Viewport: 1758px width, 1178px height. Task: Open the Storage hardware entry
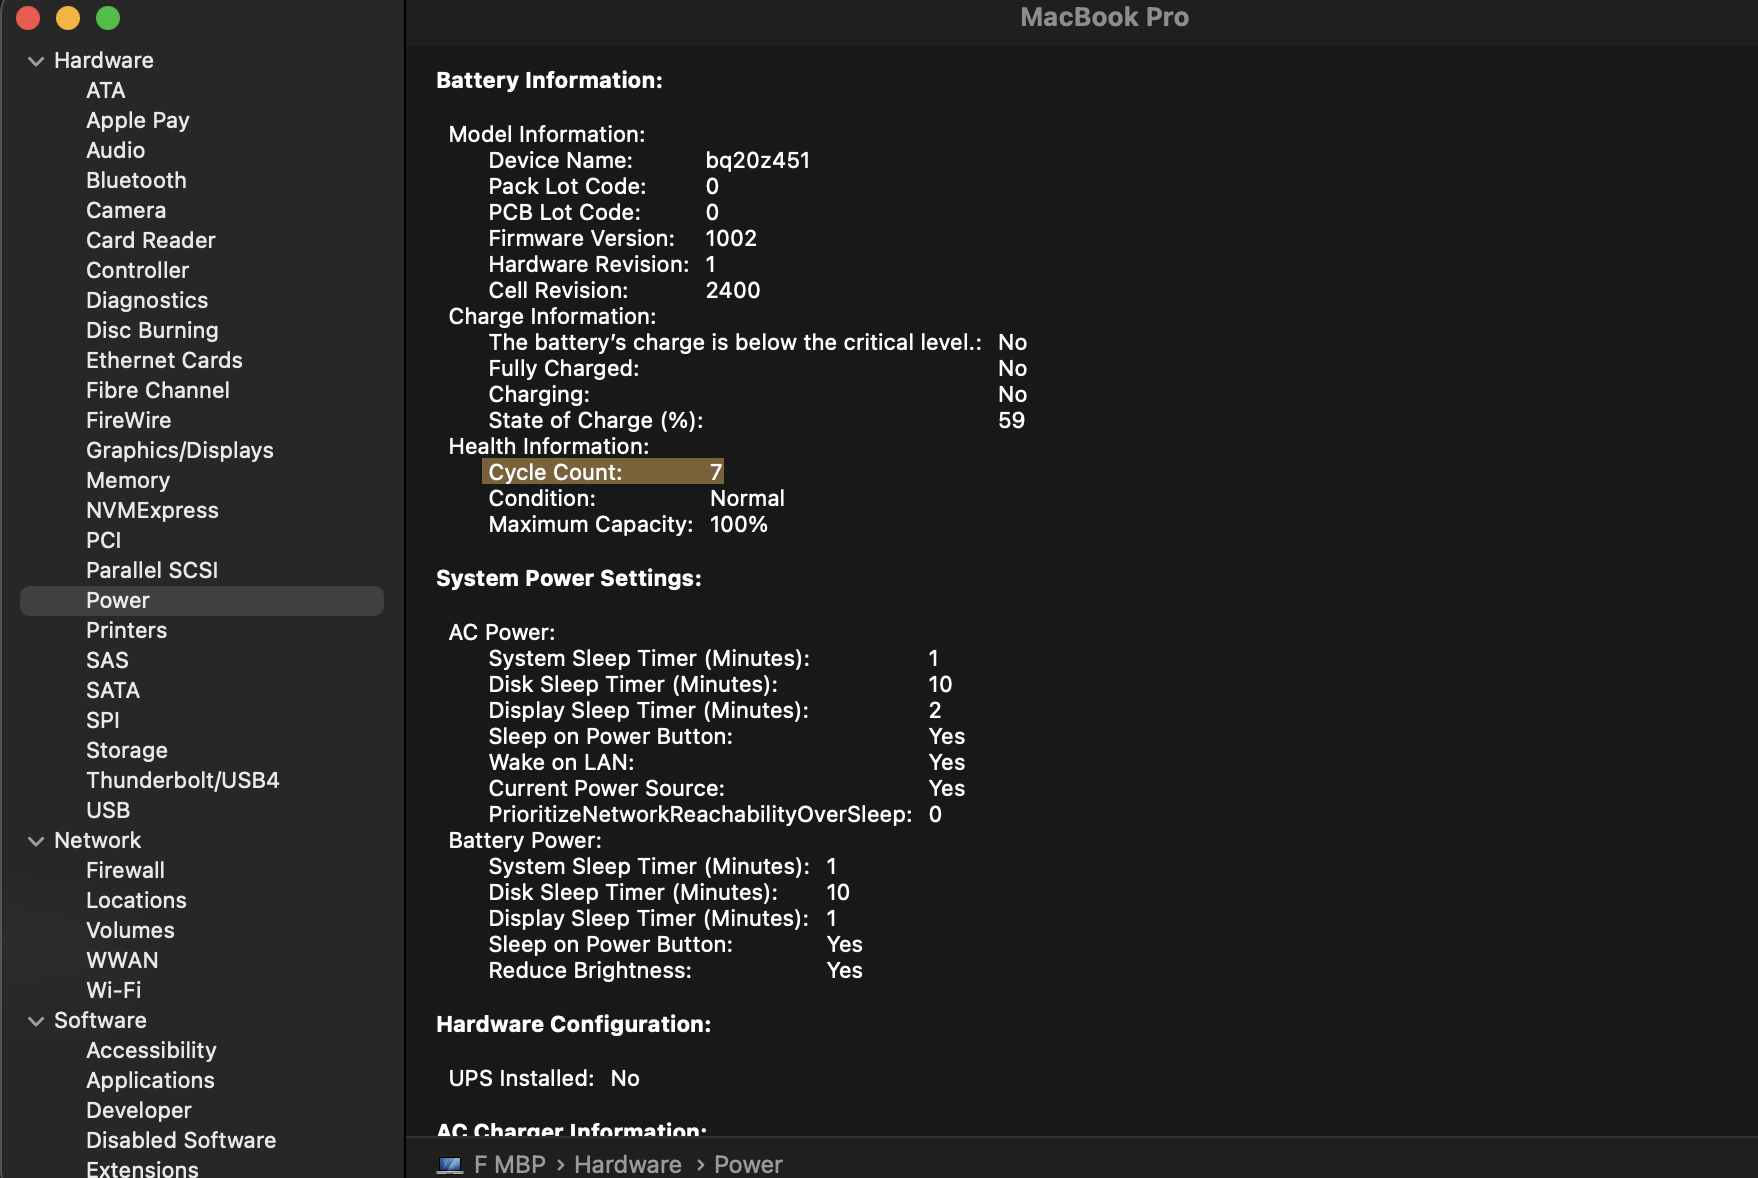(x=127, y=750)
